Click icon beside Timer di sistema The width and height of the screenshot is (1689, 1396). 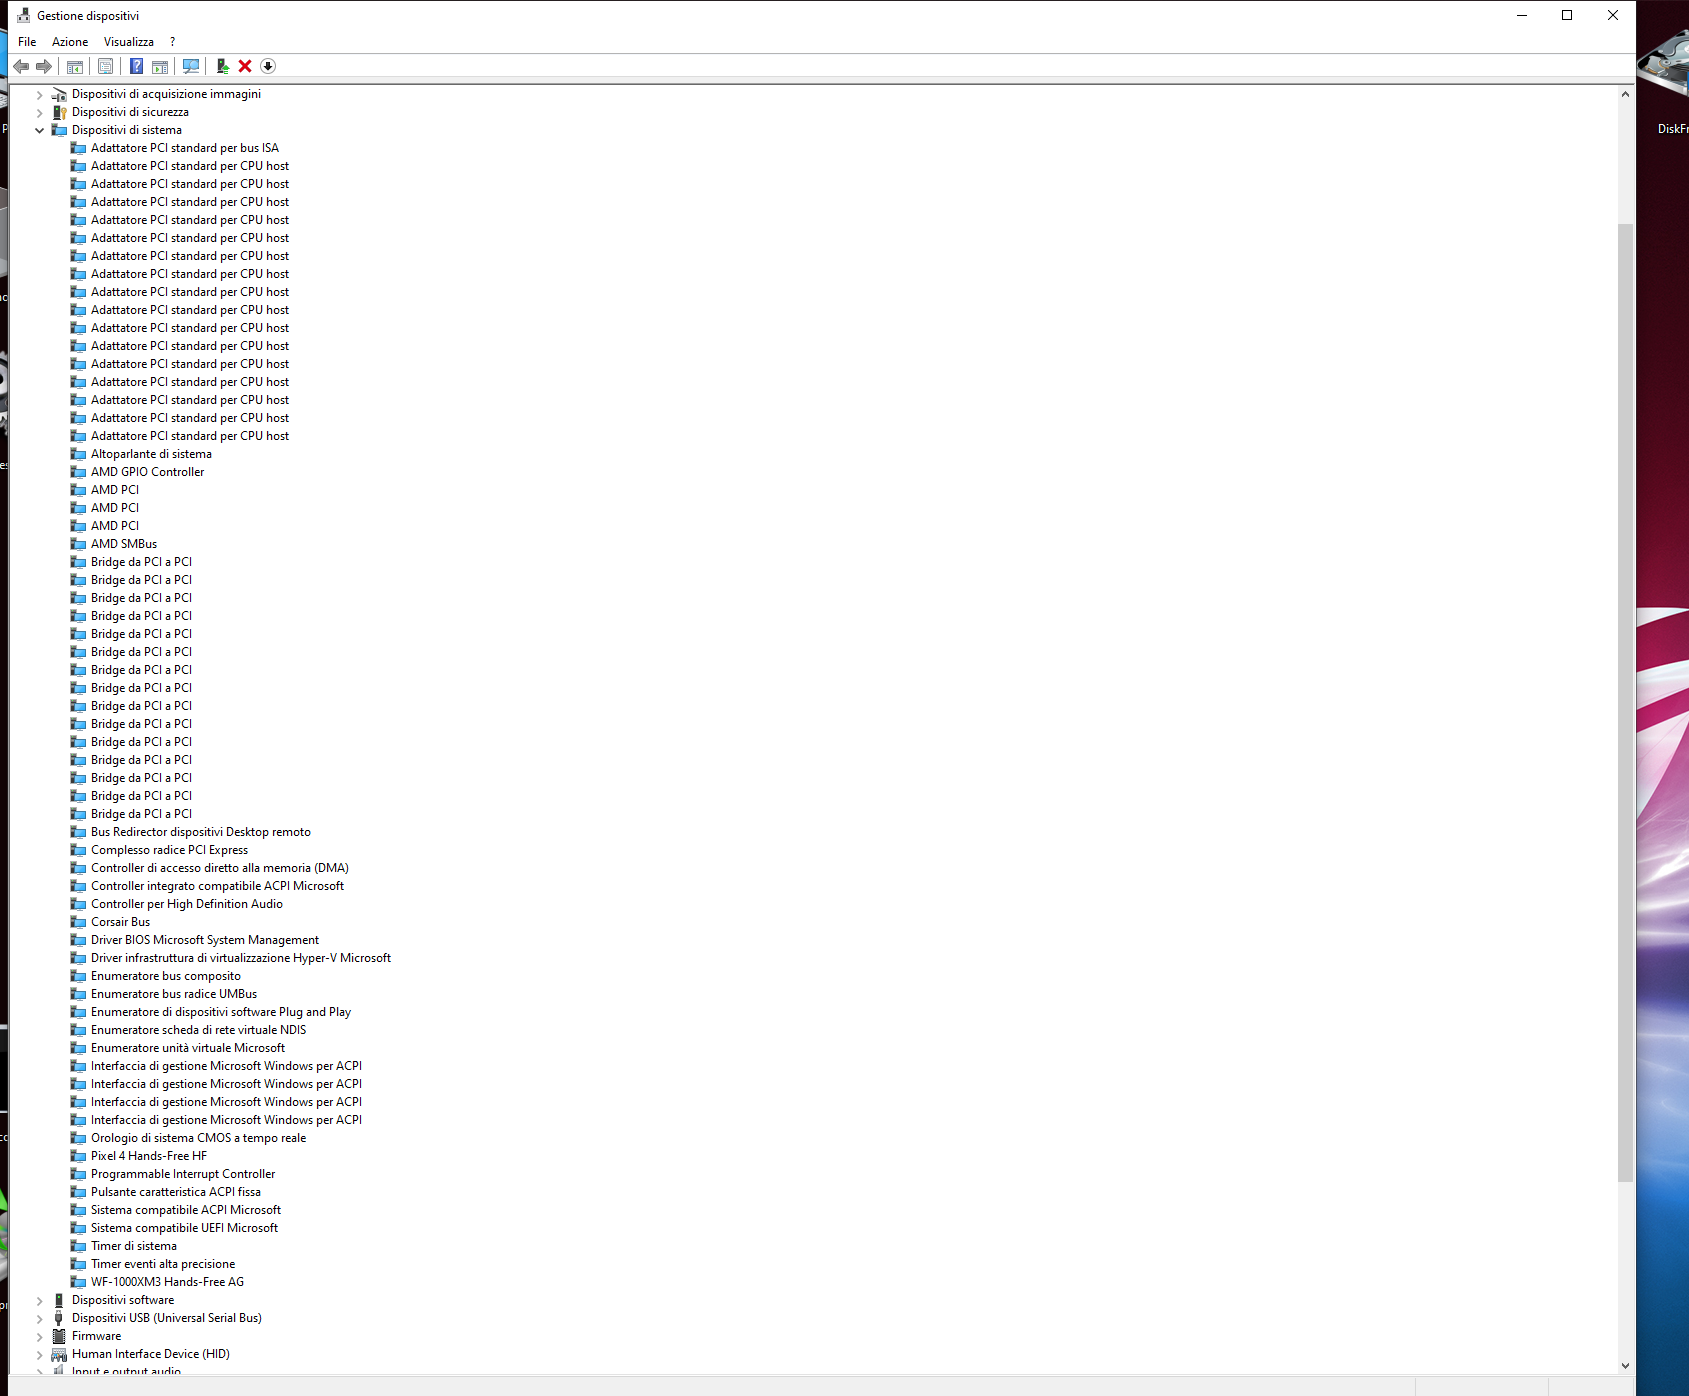click(78, 1246)
